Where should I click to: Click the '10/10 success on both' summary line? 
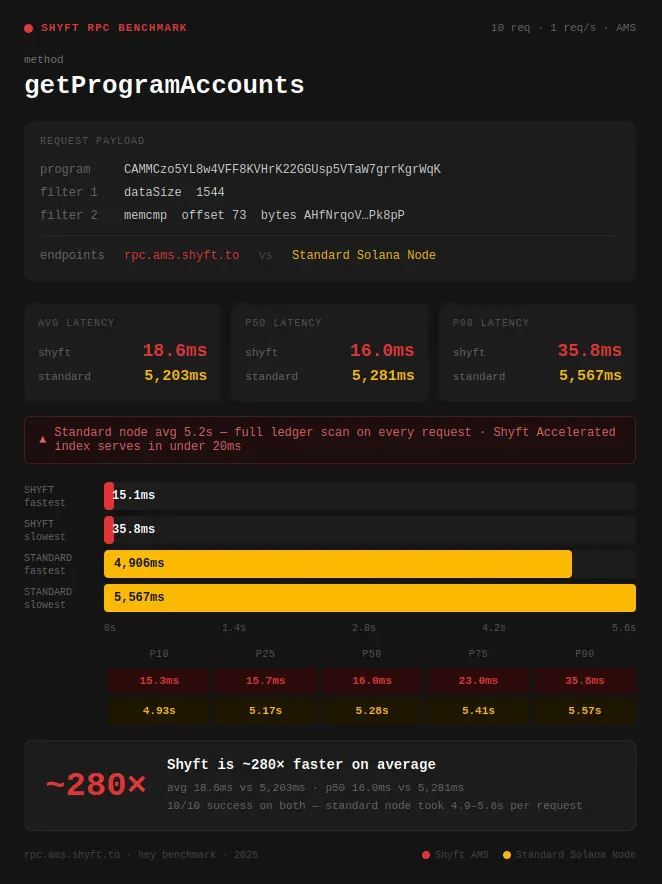pyautogui.click(x=374, y=806)
